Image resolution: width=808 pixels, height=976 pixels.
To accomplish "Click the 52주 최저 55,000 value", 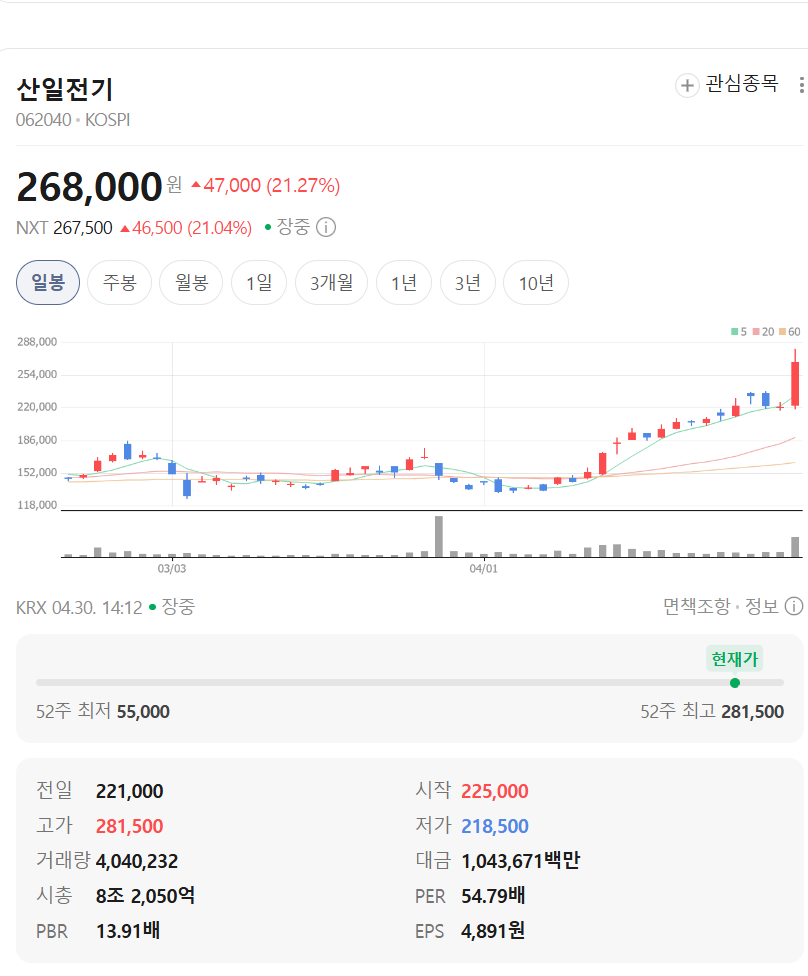I will pos(143,711).
